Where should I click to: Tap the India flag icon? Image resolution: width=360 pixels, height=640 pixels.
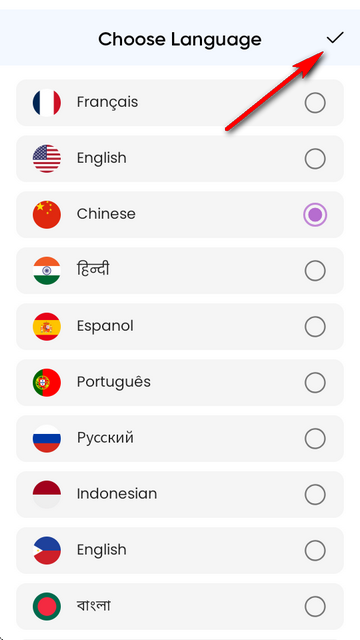(47, 270)
